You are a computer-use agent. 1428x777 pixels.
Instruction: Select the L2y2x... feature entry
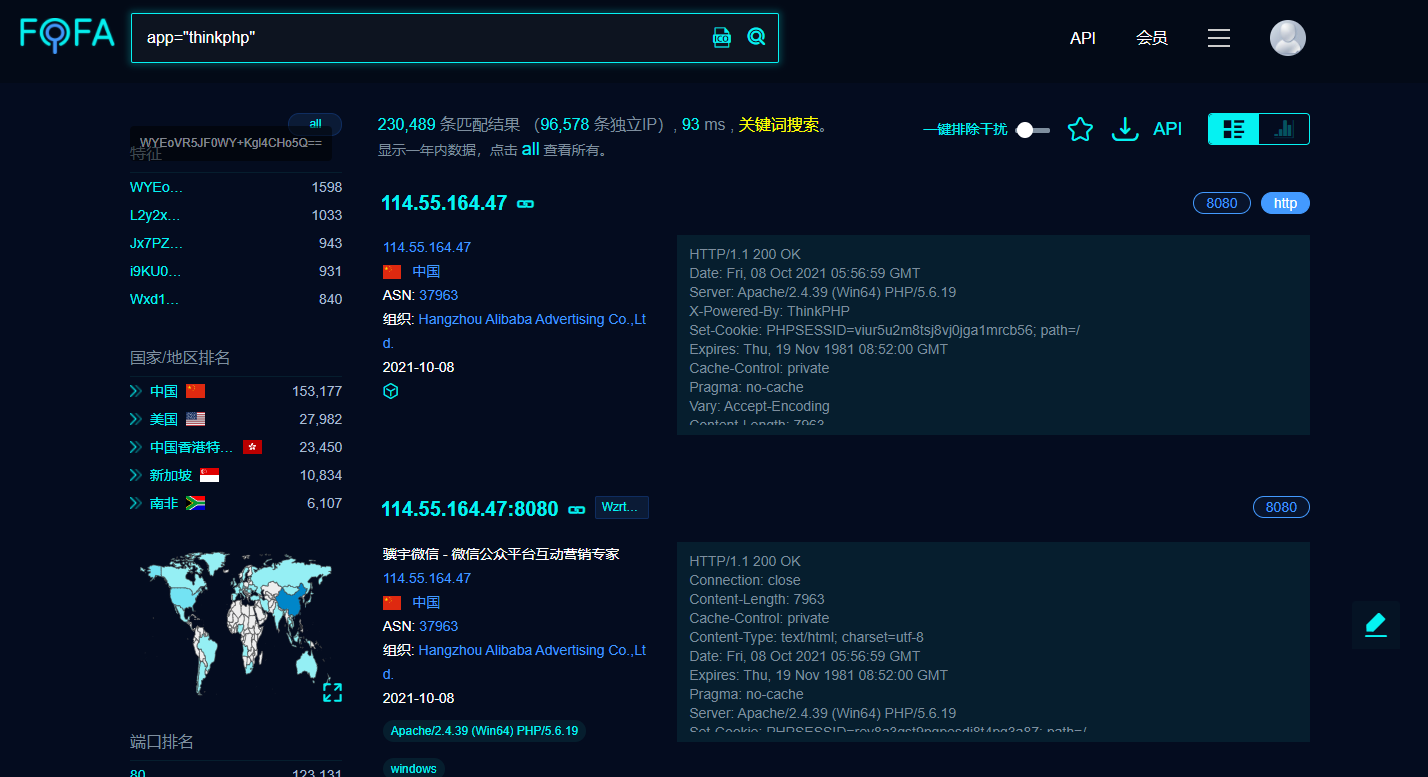(x=156, y=215)
